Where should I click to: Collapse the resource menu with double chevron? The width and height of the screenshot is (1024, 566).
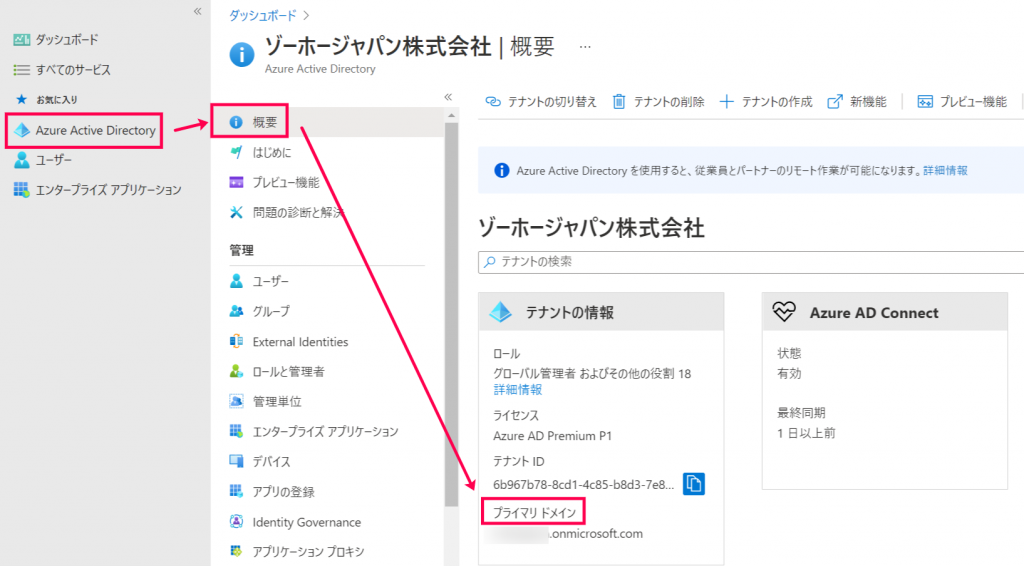point(448,97)
